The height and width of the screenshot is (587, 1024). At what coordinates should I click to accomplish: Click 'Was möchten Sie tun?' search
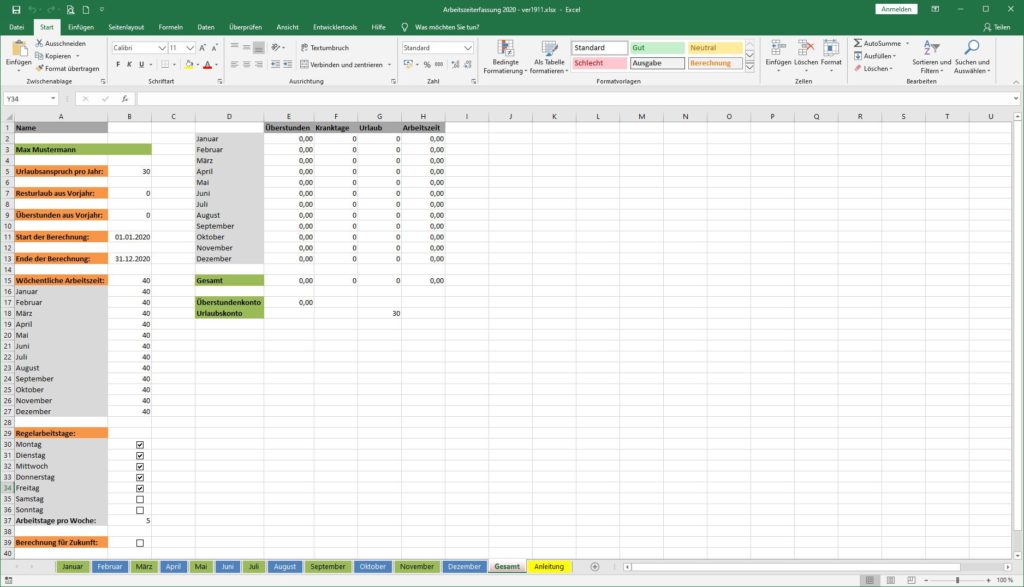[x=447, y=27]
